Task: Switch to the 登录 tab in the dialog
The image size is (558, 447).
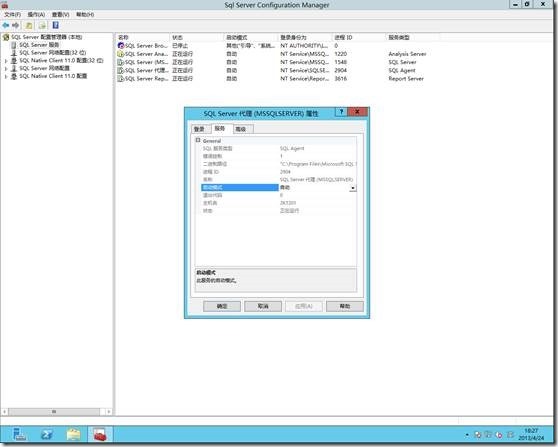Action: tap(199, 129)
